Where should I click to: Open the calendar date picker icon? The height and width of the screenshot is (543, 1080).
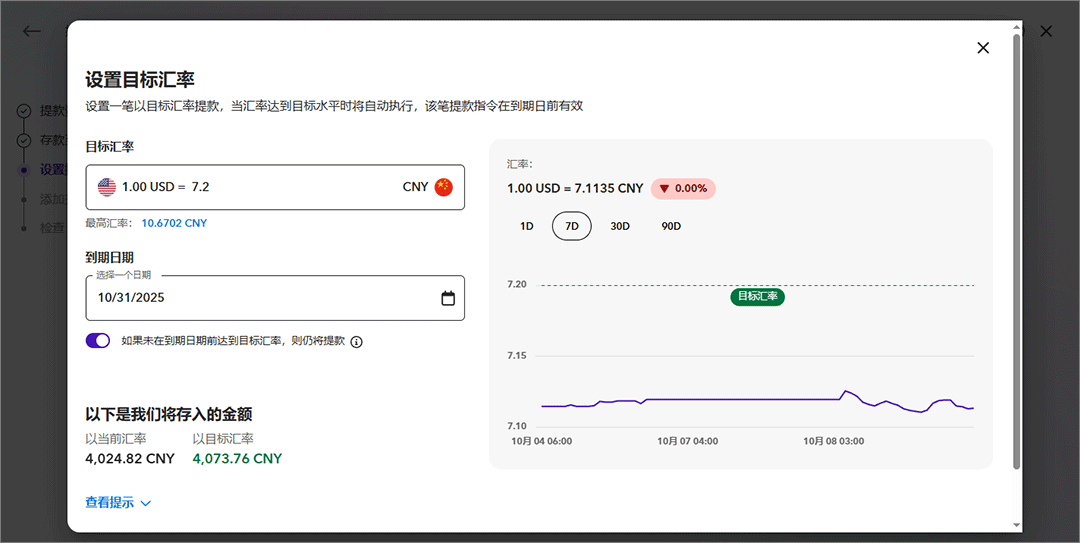point(448,298)
